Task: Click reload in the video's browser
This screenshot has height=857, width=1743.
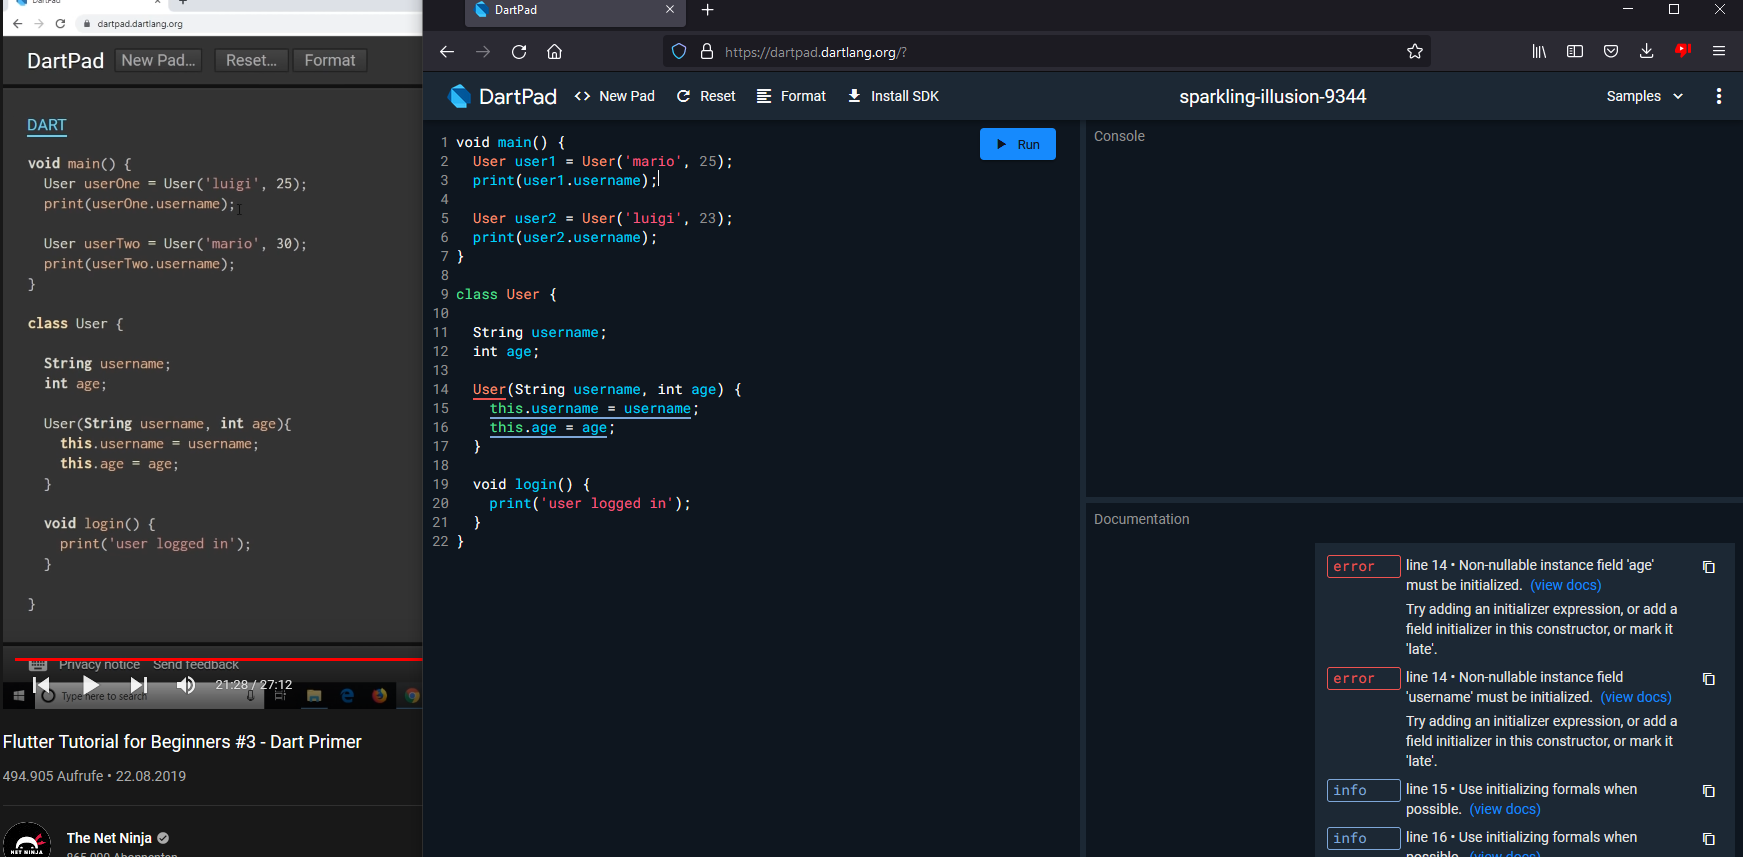Action: tap(60, 23)
